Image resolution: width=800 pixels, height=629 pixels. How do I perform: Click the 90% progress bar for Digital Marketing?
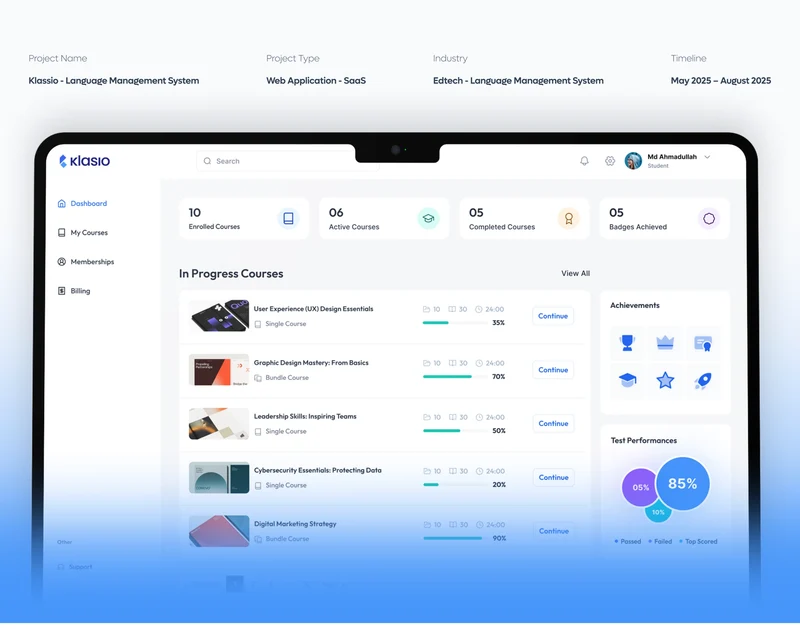(455, 538)
